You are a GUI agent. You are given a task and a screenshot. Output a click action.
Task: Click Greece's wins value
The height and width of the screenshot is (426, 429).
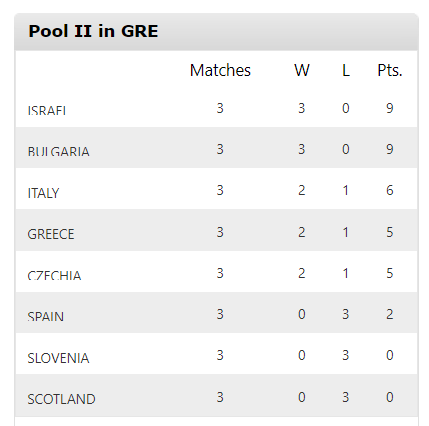[302, 232]
